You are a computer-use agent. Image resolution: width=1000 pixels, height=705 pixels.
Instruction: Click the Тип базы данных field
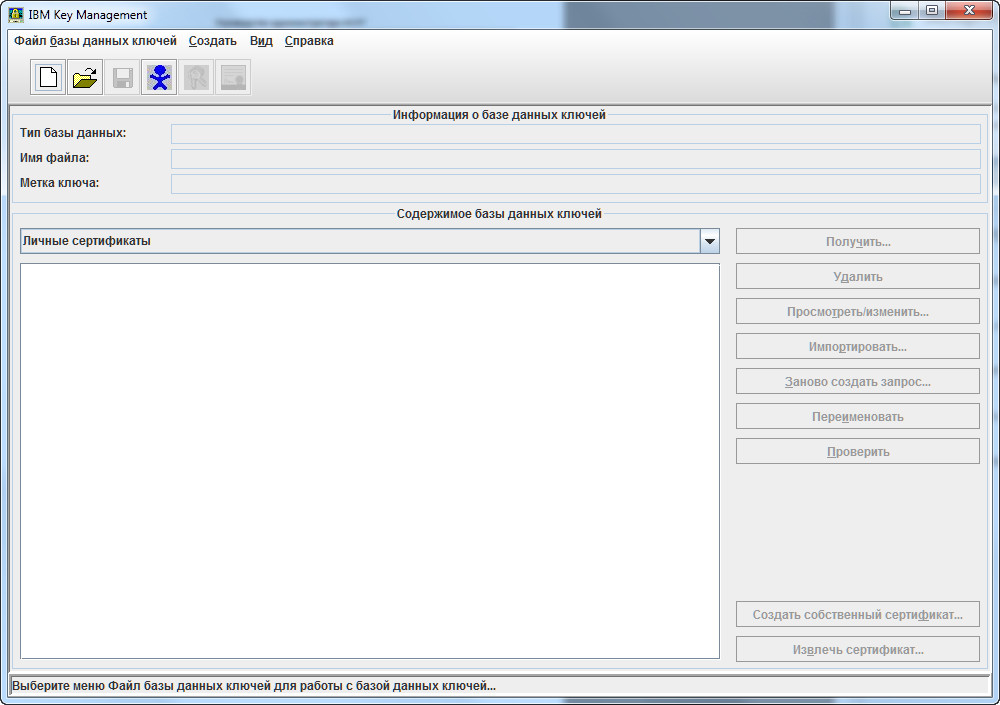tap(575, 134)
